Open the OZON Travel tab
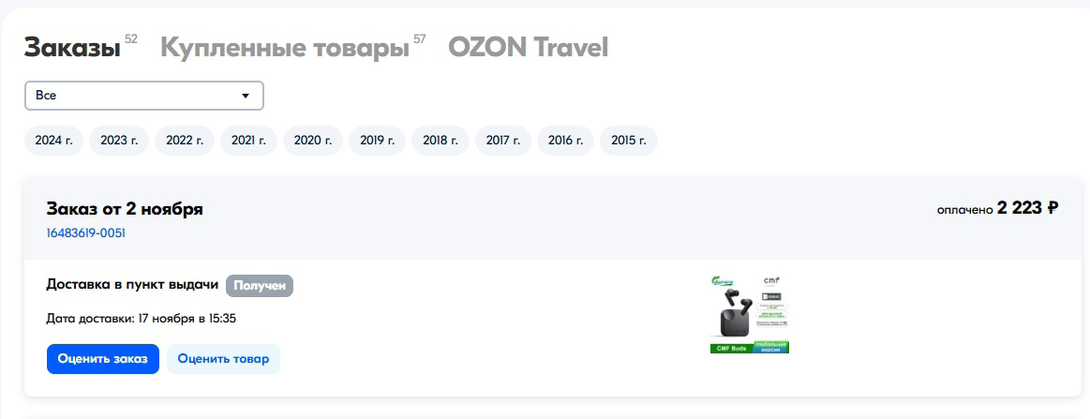Viewport: 1090px width, 419px height. (x=527, y=47)
